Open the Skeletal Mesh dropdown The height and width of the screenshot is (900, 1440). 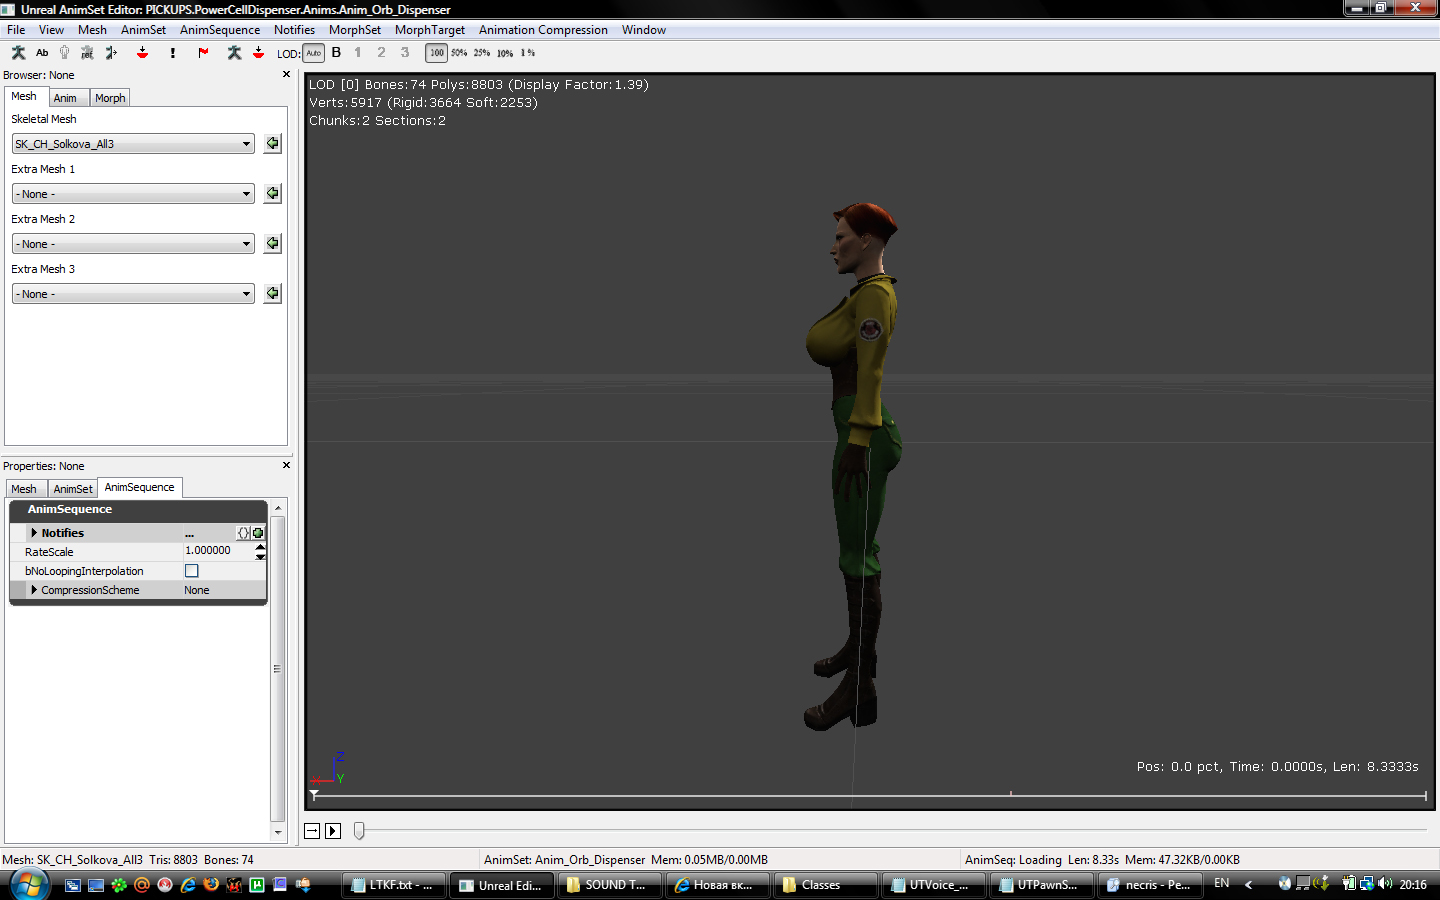[x=246, y=144]
